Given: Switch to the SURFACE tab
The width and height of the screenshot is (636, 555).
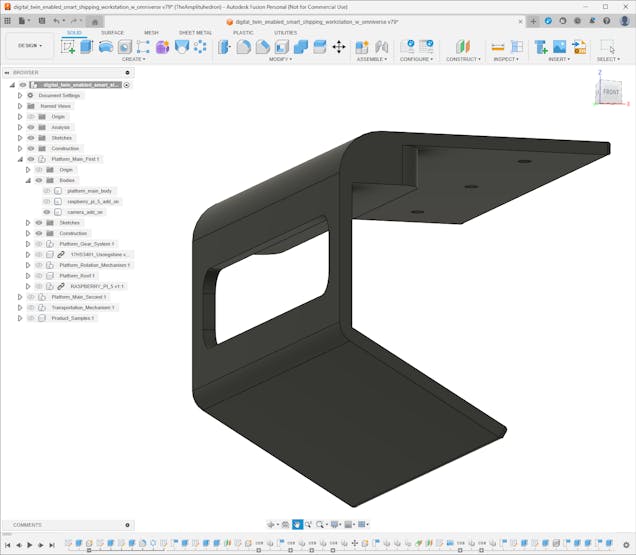Looking at the screenshot, I should (113, 32).
